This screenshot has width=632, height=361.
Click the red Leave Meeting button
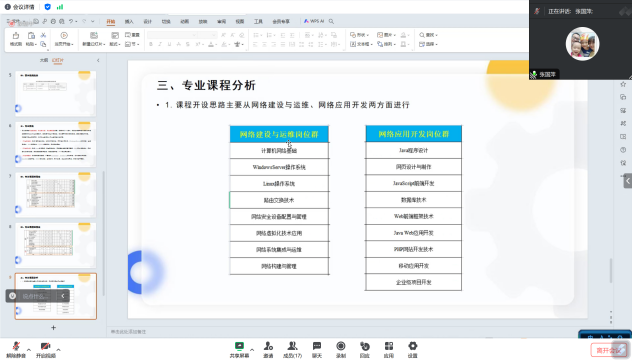609,351
